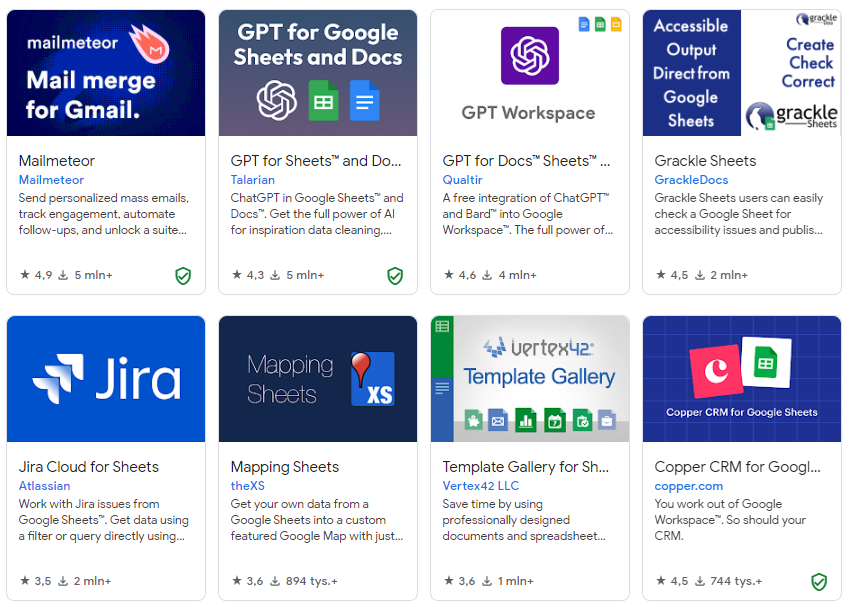Click the green verified shield on Mailmeteor card
The width and height of the screenshot is (851, 608).
(183, 276)
